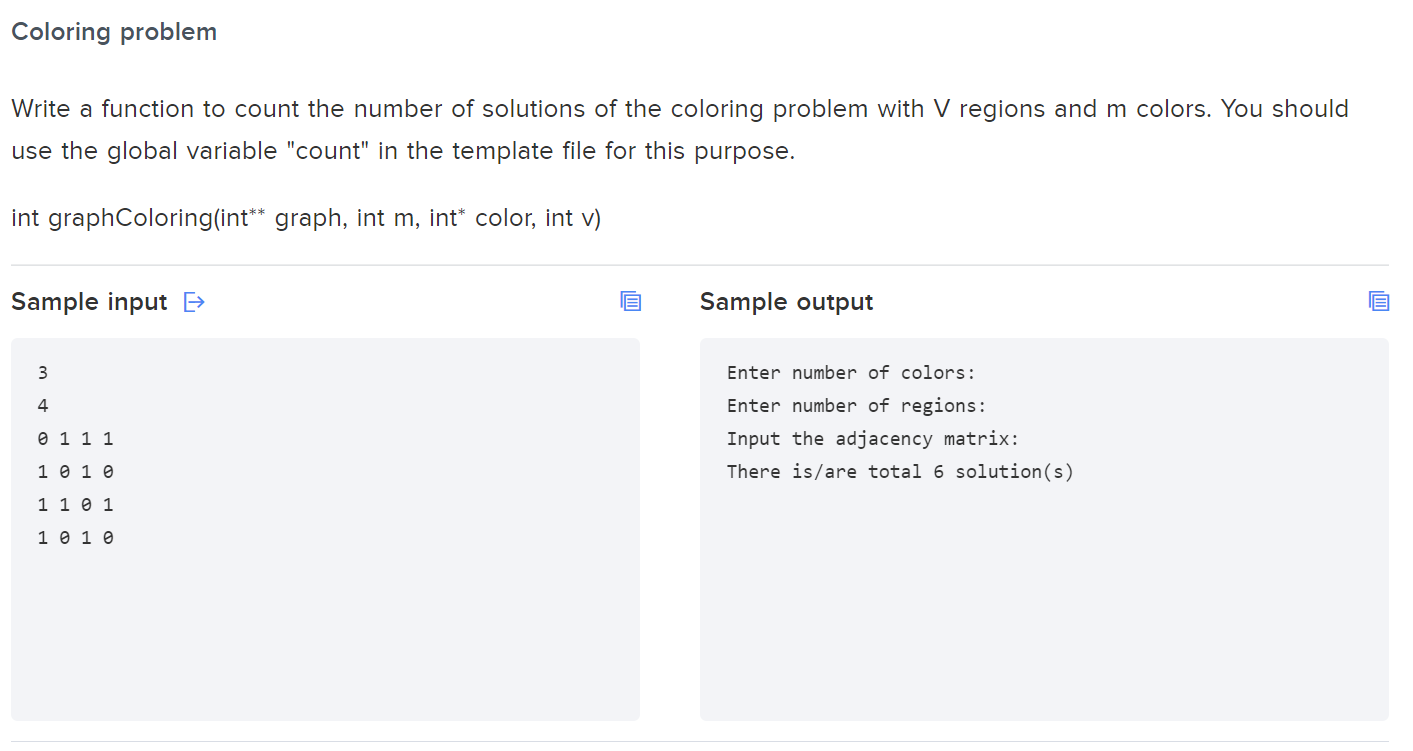Click the "Sample output" heading label

(786, 302)
